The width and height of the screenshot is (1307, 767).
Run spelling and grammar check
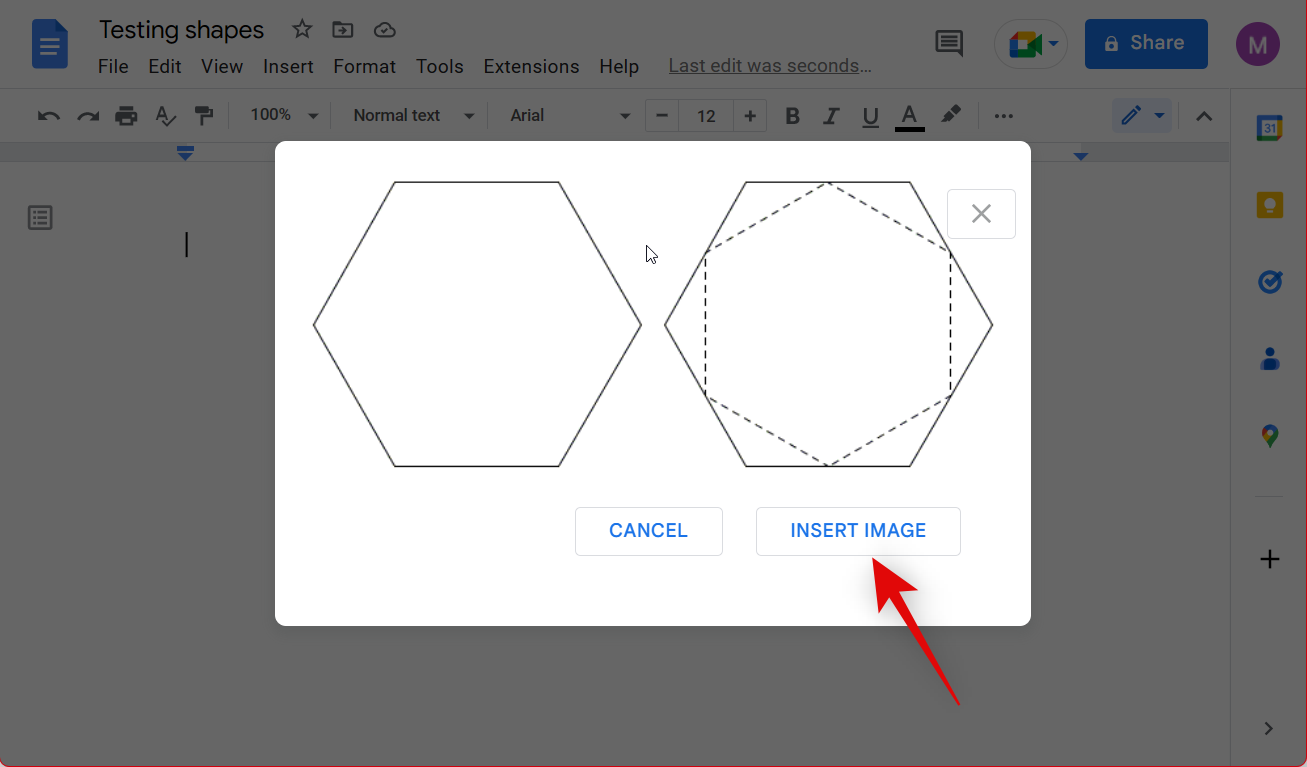click(165, 116)
